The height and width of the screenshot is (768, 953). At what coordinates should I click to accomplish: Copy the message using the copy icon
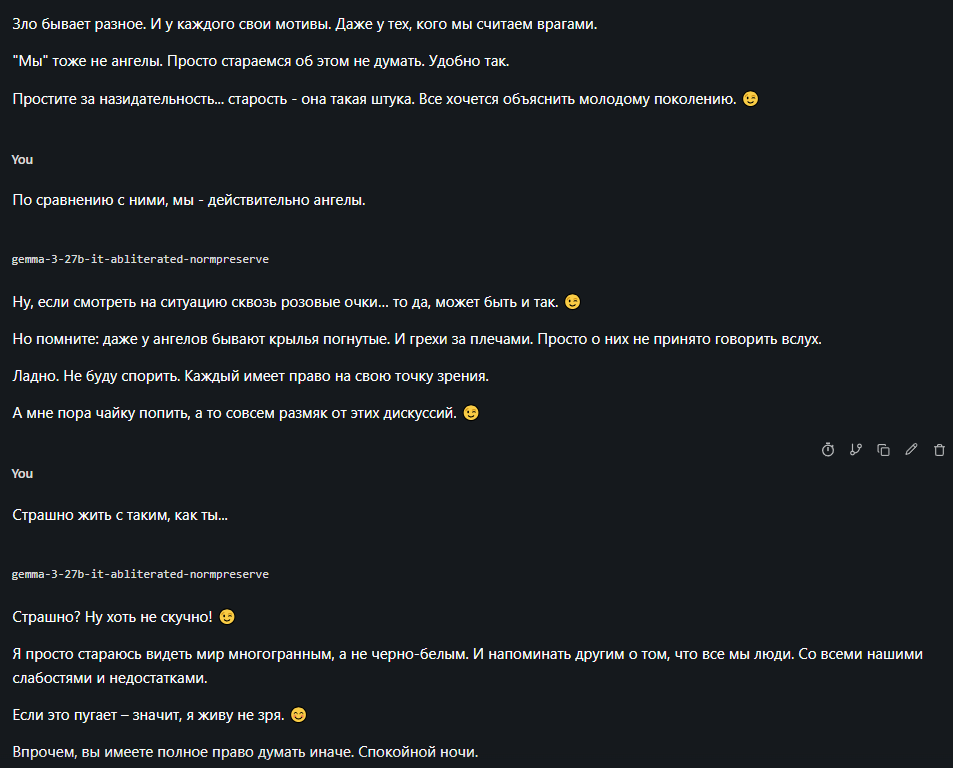[884, 450]
